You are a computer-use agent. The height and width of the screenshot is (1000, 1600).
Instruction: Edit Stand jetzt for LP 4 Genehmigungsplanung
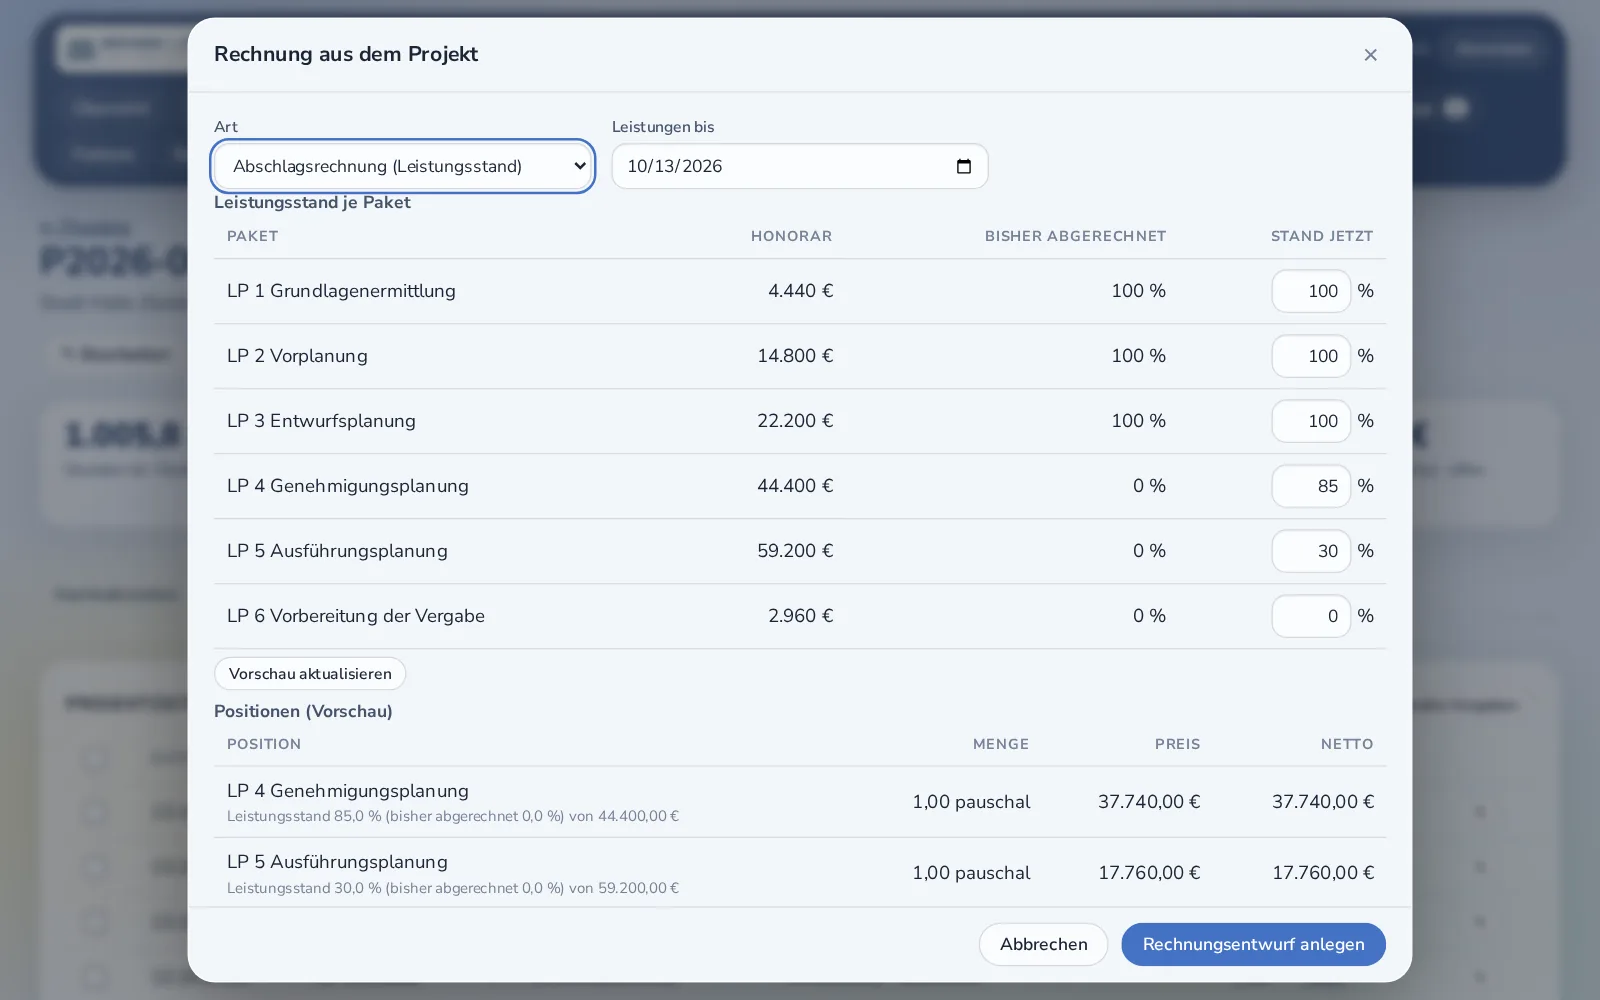point(1311,486)
